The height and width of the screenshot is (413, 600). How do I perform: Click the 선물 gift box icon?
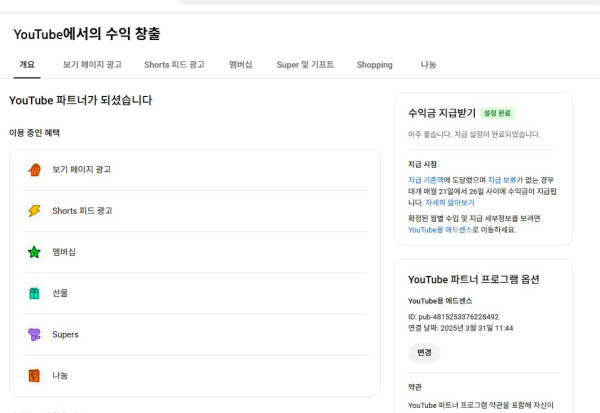point(34,293)
